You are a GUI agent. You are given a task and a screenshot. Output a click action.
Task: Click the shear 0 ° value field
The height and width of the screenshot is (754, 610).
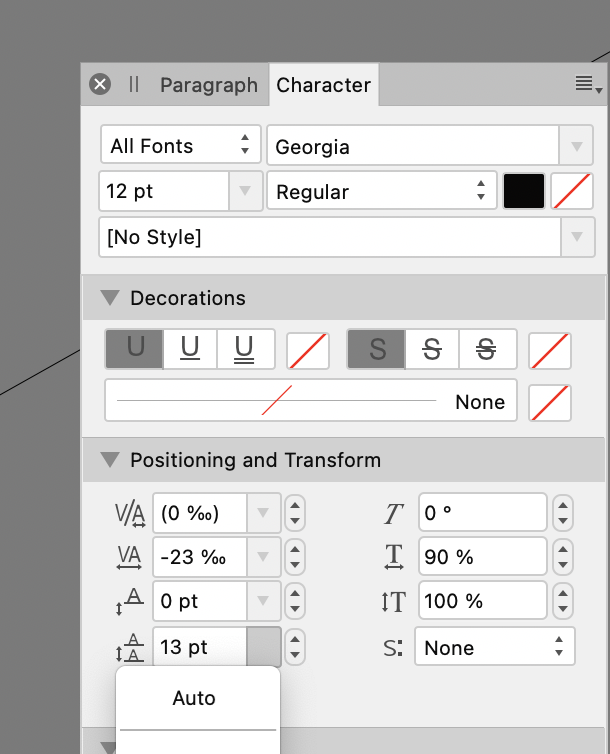pyautogui.click(x=483, y=513)
